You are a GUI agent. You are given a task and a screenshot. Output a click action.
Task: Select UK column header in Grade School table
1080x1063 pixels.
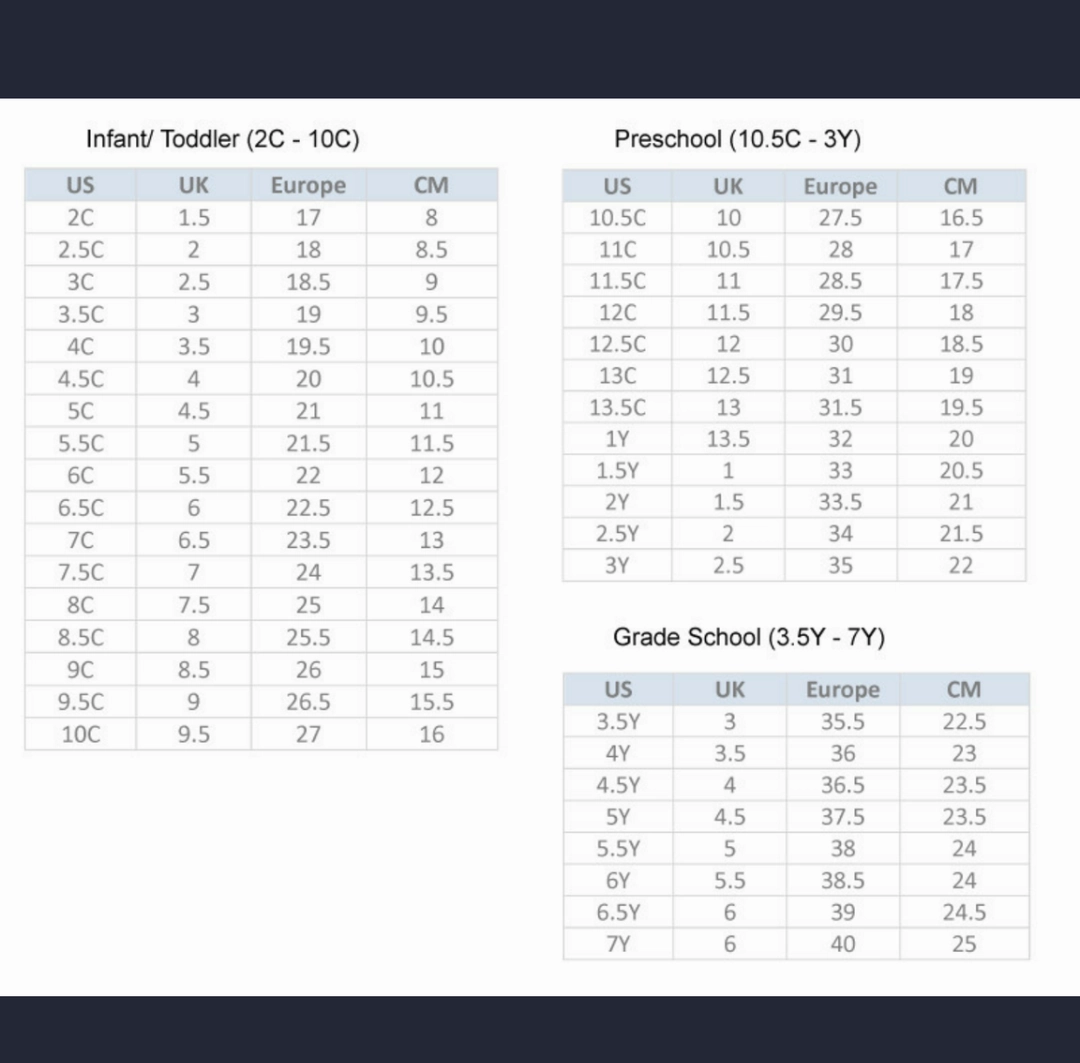[730, 690]
